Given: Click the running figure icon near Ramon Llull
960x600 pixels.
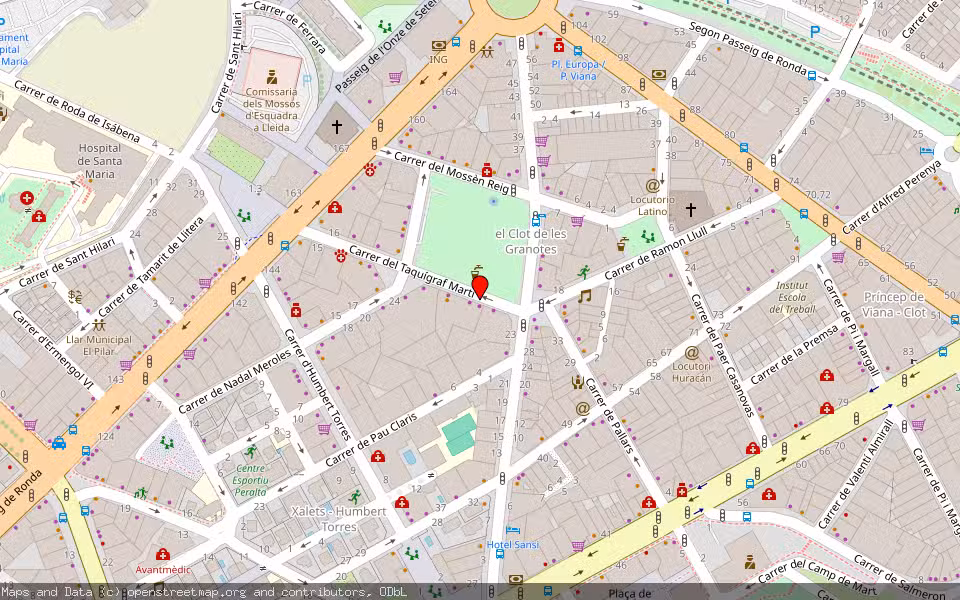Looking at the screenshot, I should coord(583,272).
